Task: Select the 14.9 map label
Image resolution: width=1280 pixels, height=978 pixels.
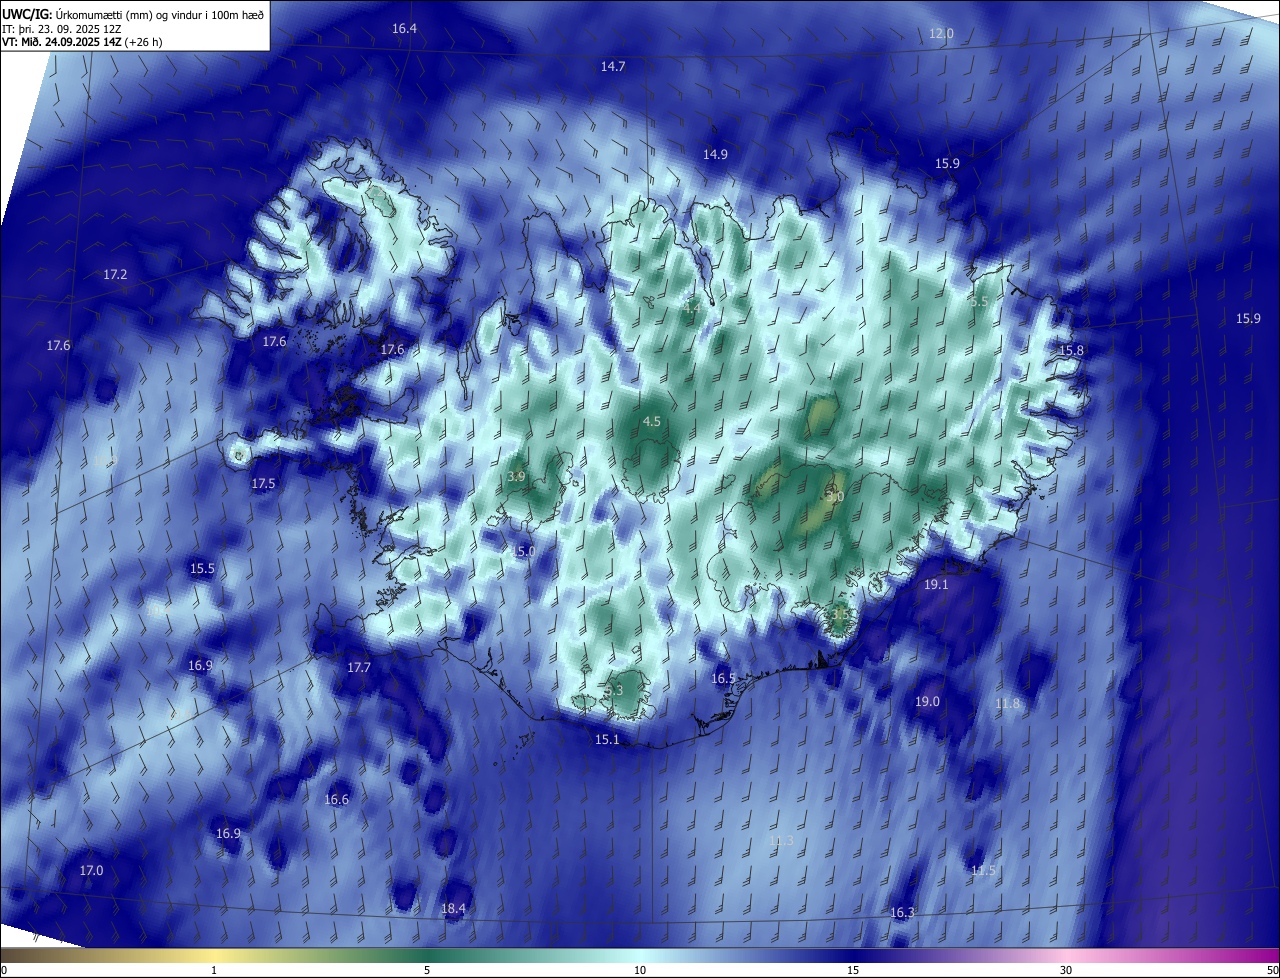Action: [715, 155]
